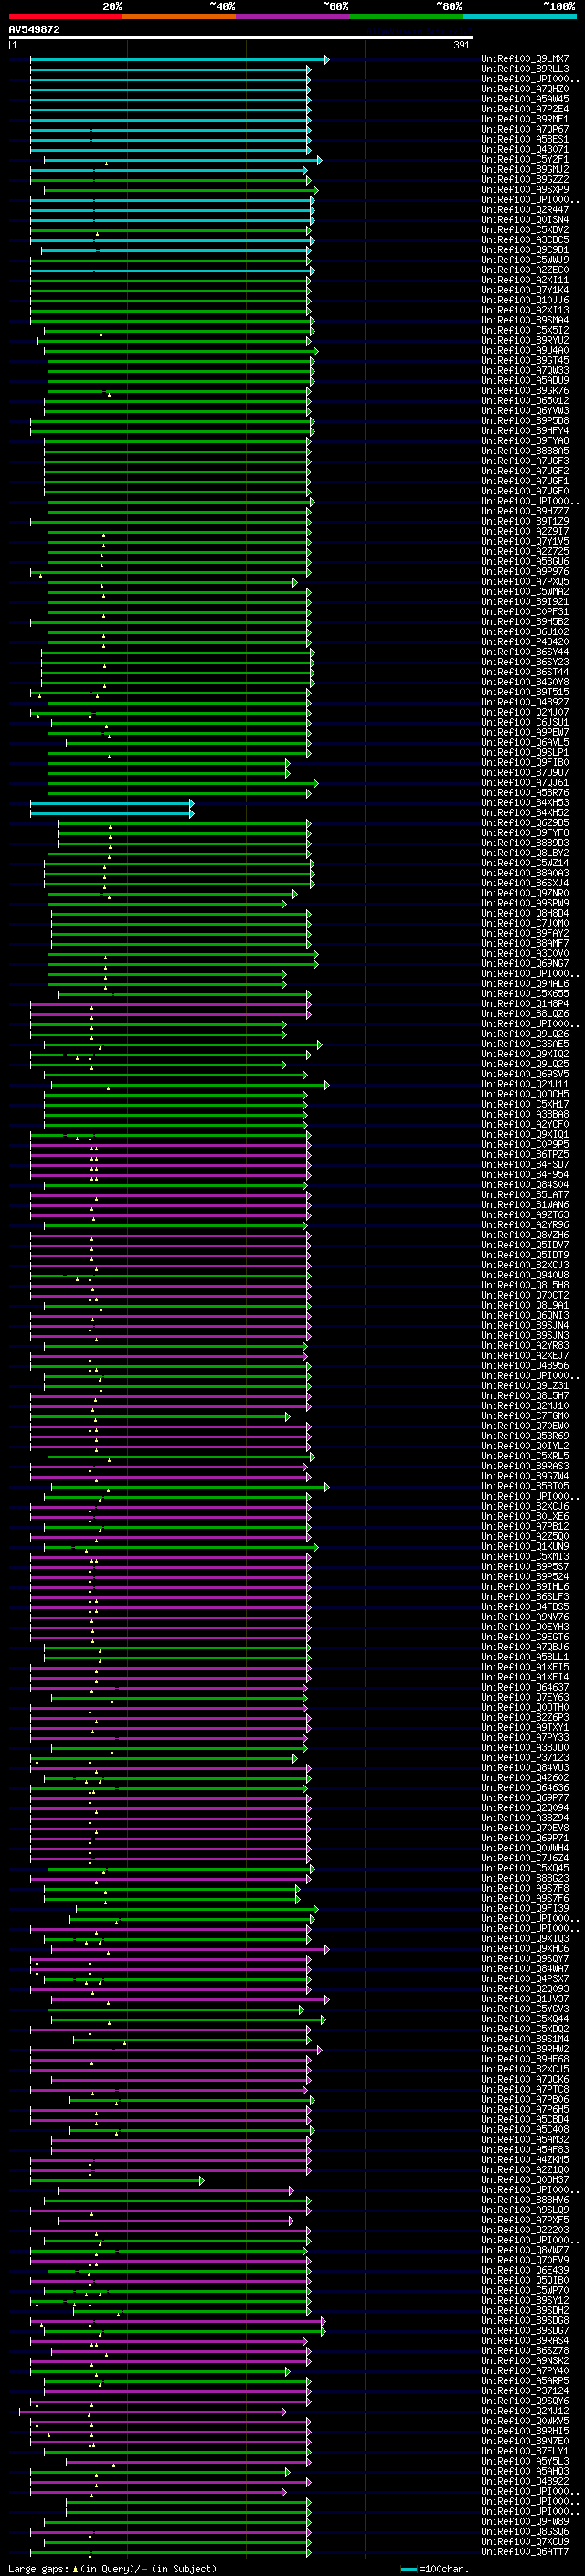Select hit label UniRef100_A9SXP9
The image size is (585, 2576).
[x=525, y=190]
